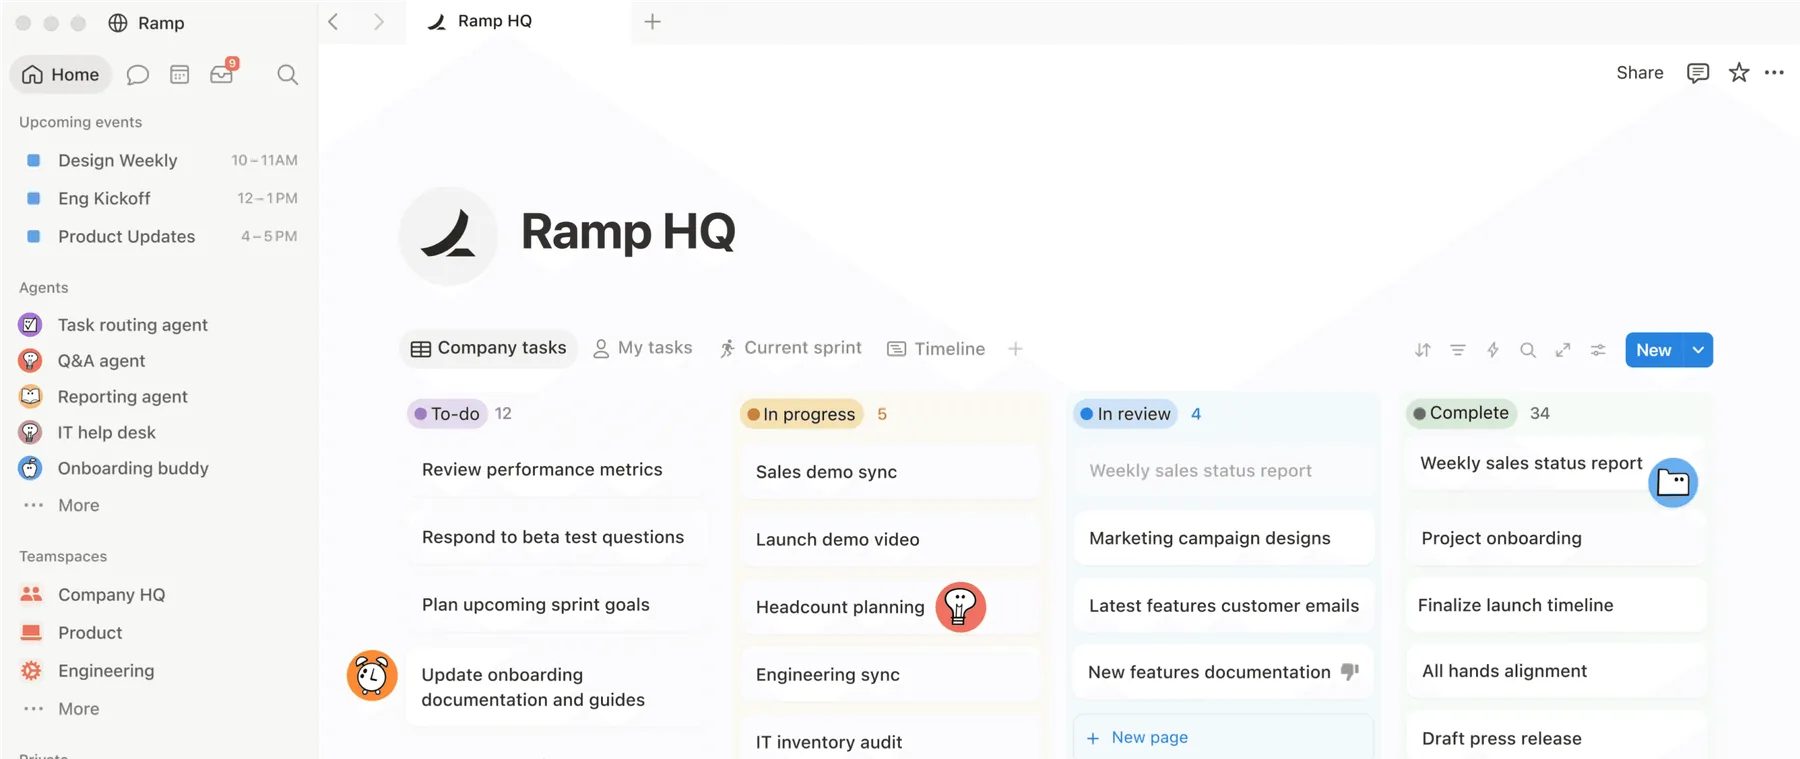This screenshot has width=1800, height=759.
Task: Click the lightning bolt automations icon
Action: [1493, 350]
